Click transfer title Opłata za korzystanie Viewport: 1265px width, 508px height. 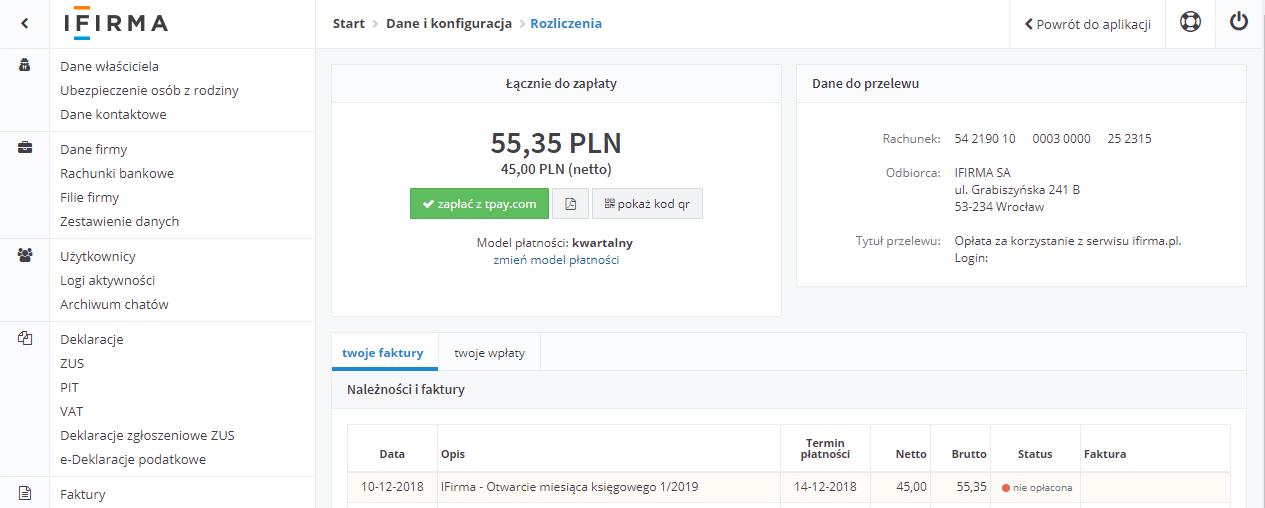click(1068, 241)
